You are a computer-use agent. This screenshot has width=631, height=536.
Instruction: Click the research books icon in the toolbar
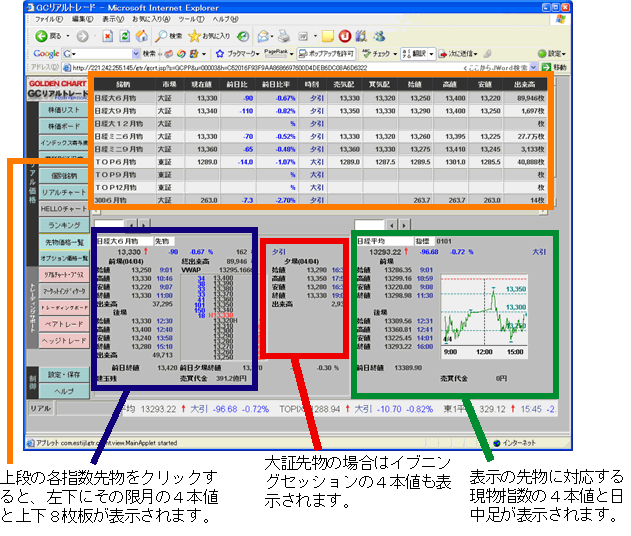click(x=361, y=37)
